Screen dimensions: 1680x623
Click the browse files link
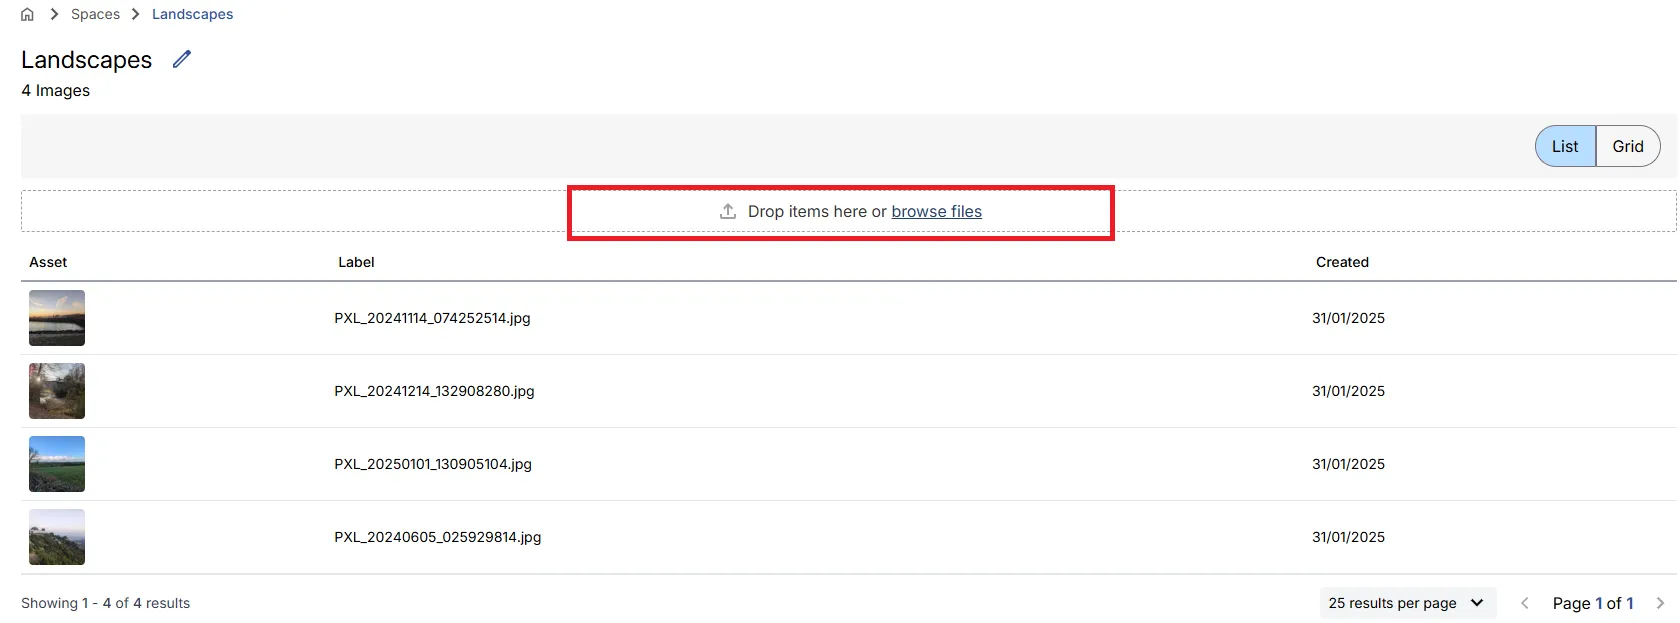pyautogui.click(x=936, y=211)
